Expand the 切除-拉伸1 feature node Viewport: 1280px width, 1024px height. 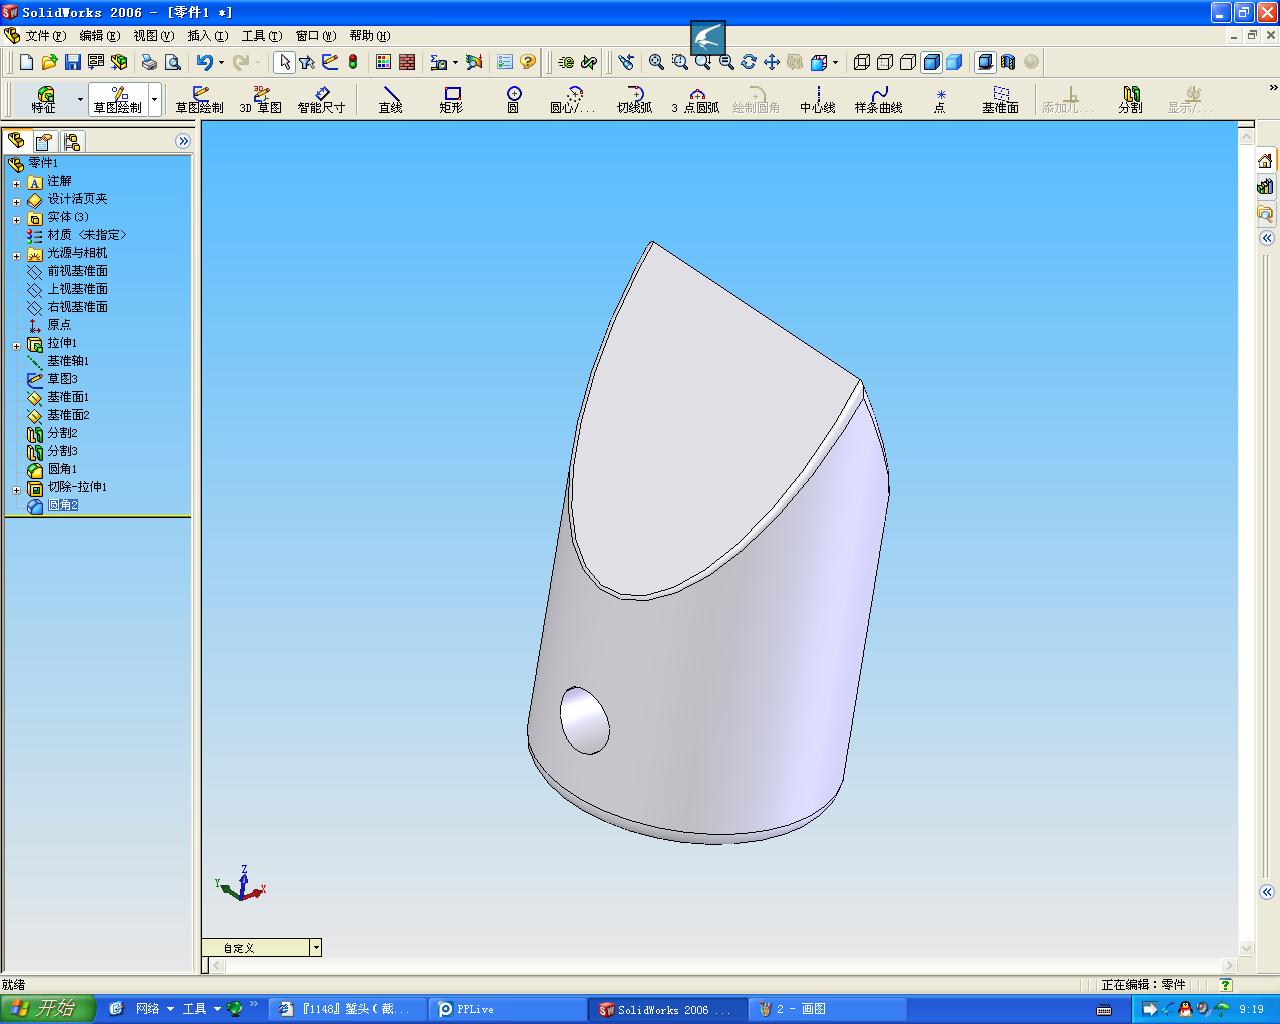(16, 489)
